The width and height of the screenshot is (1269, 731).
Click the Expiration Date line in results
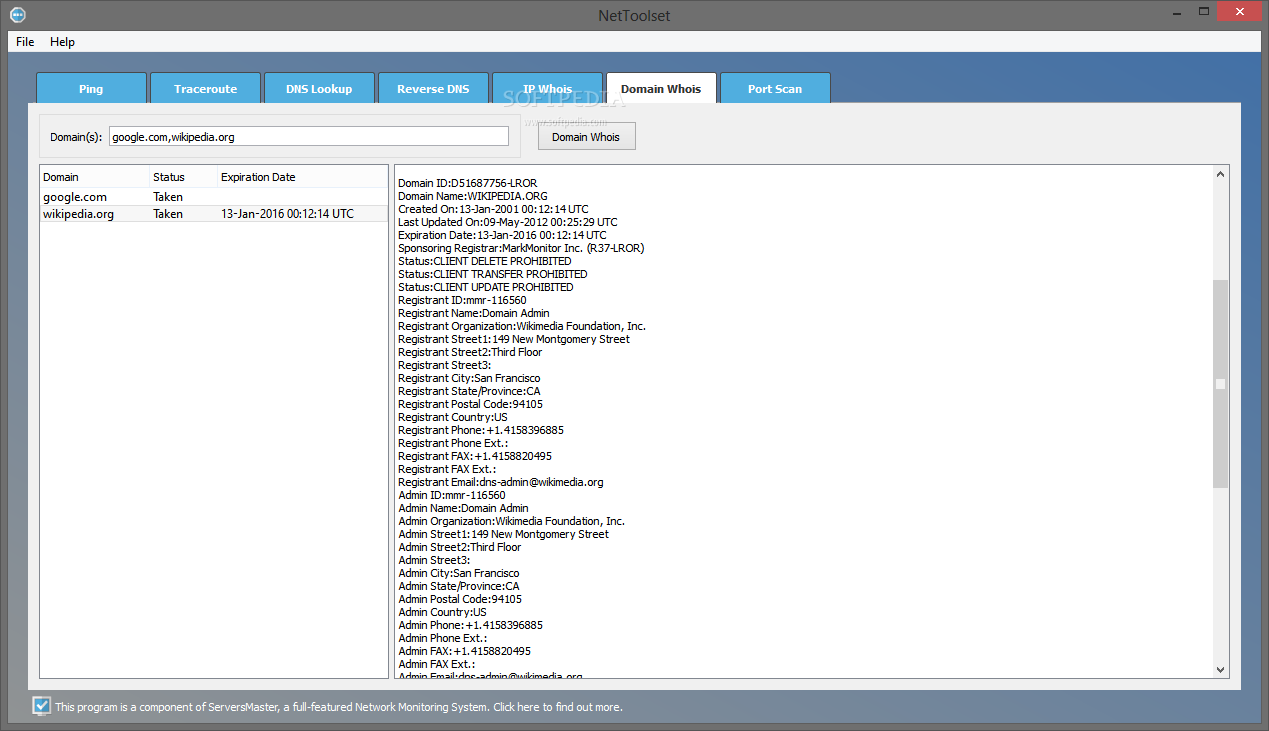pyautogui.click(x=502, y=235)
